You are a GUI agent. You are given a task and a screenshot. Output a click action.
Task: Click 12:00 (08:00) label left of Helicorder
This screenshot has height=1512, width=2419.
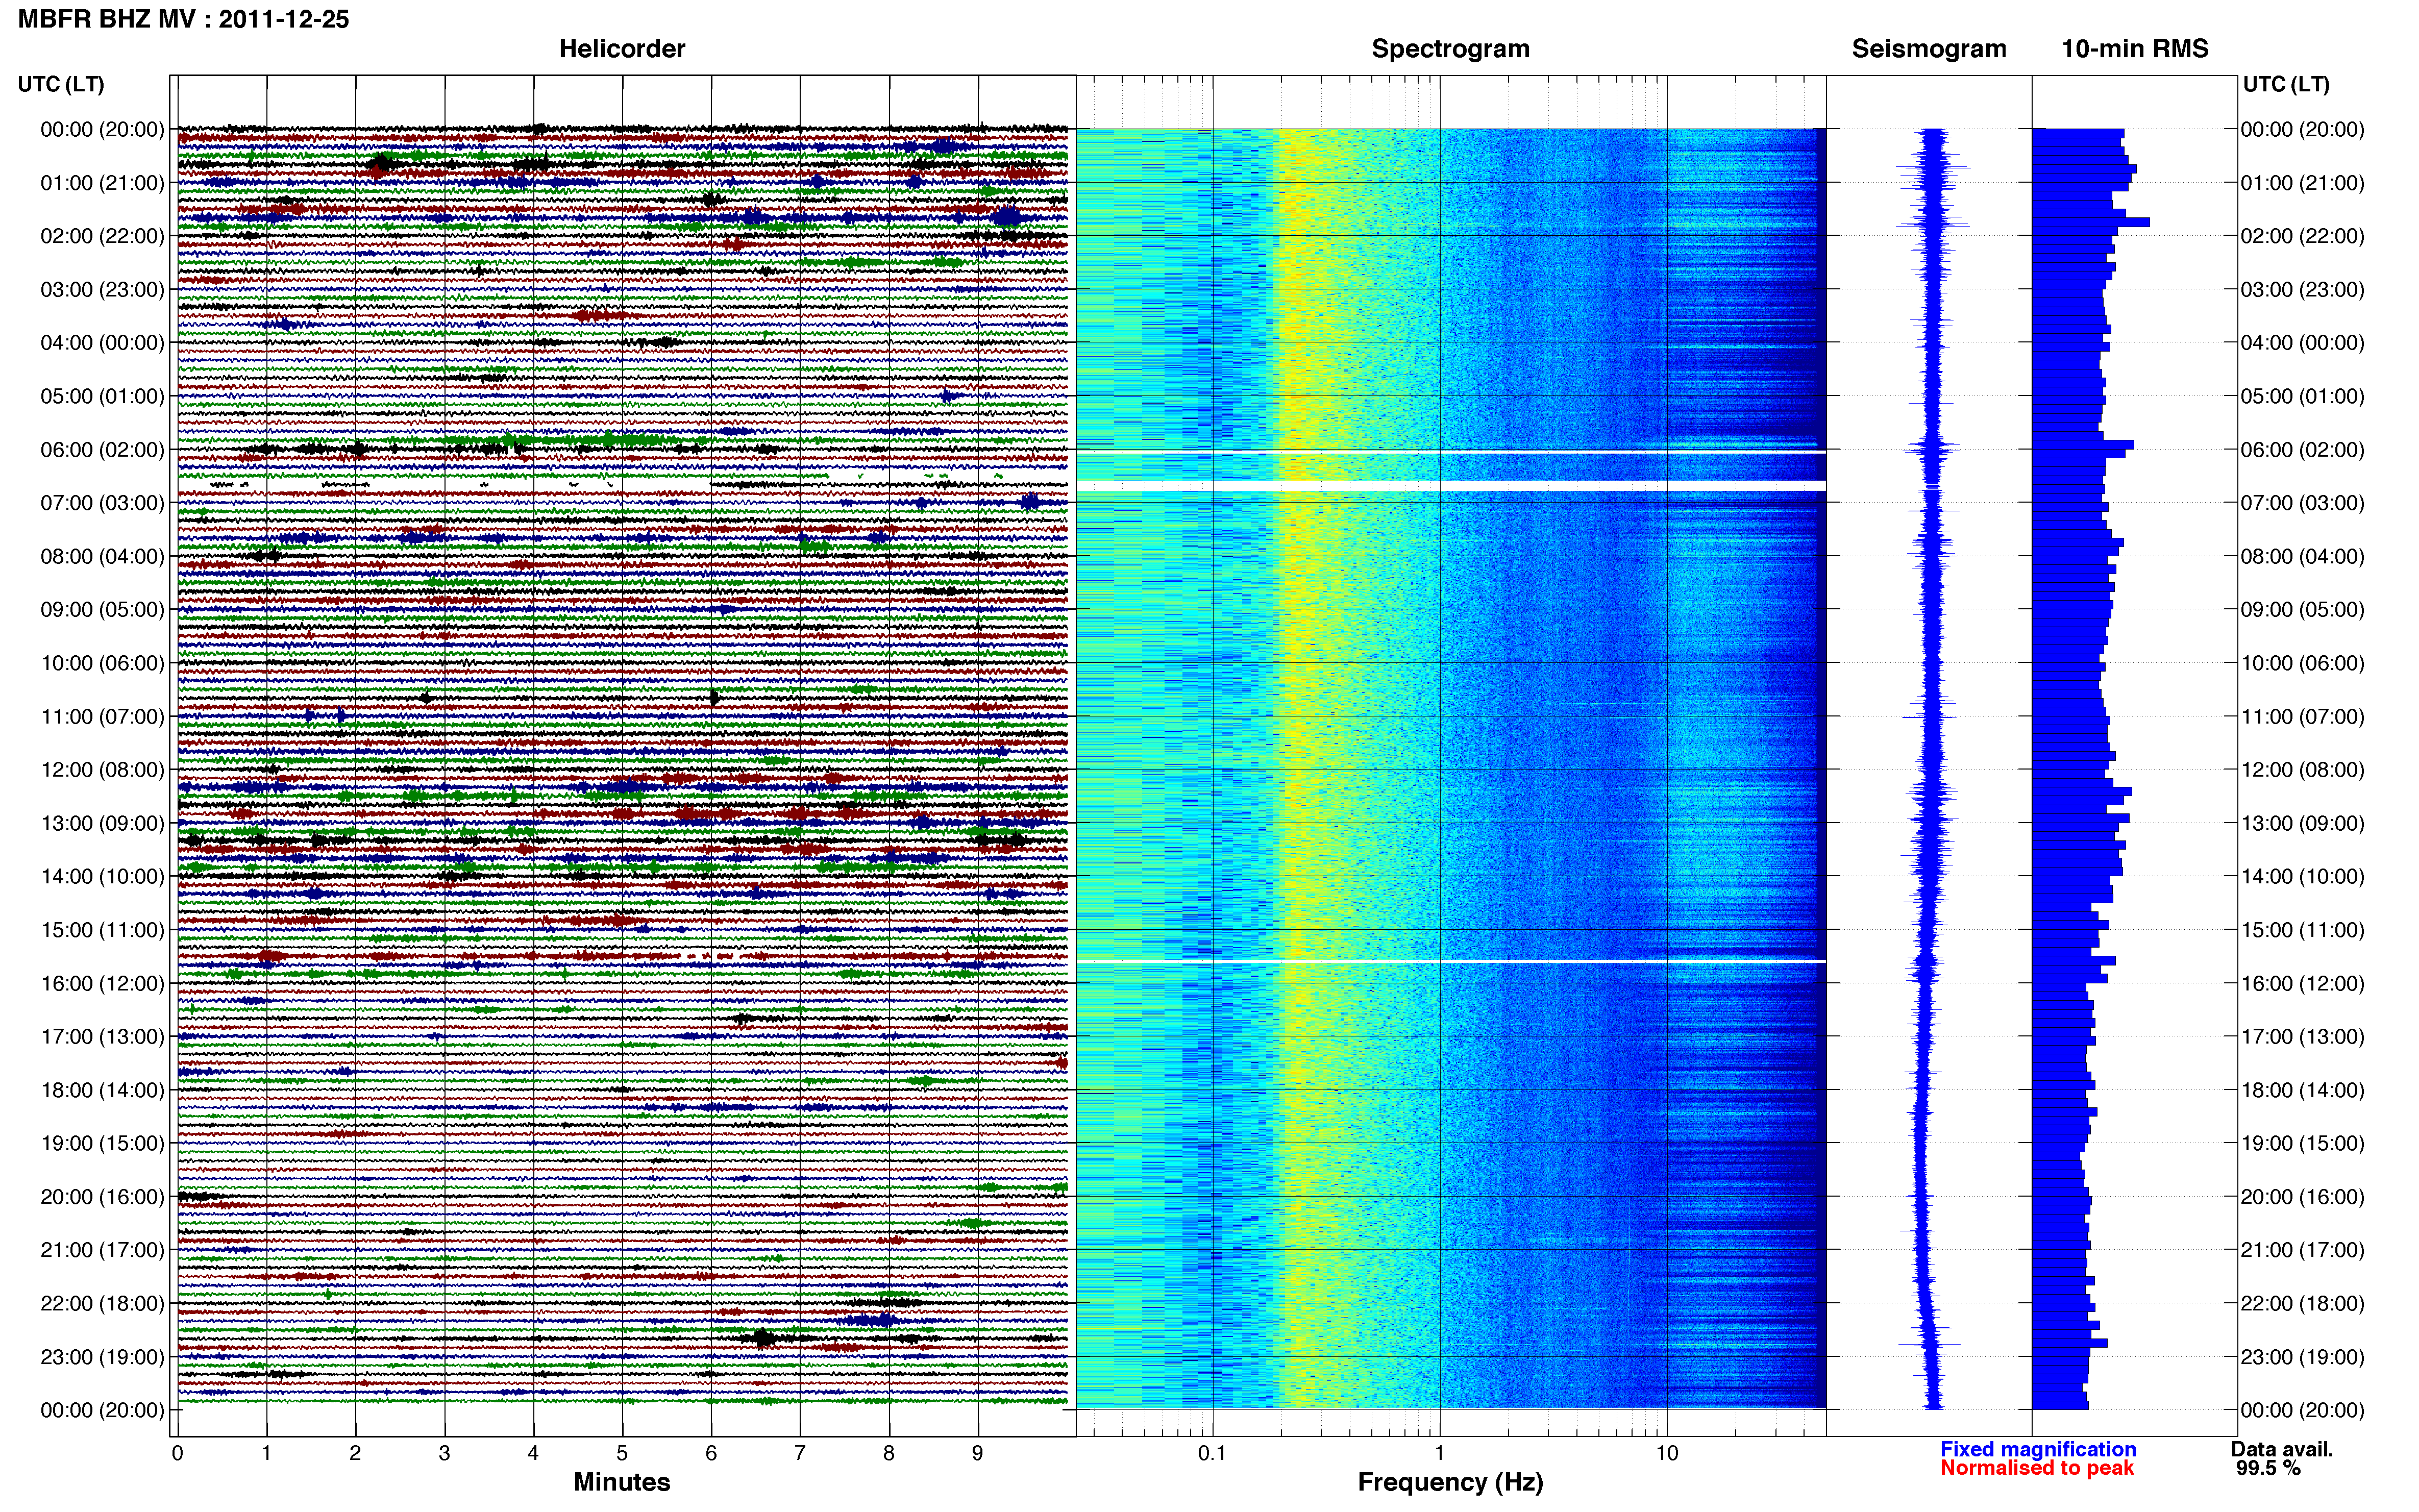point(102,770)
